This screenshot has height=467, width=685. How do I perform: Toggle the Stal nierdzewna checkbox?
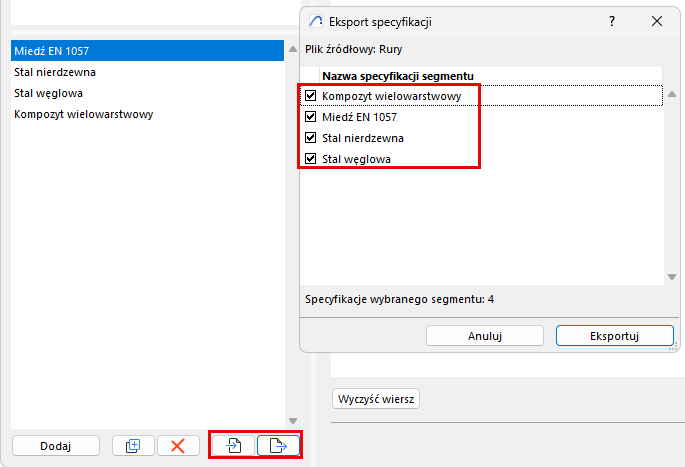pyautogui.click(x=311, y=138)
